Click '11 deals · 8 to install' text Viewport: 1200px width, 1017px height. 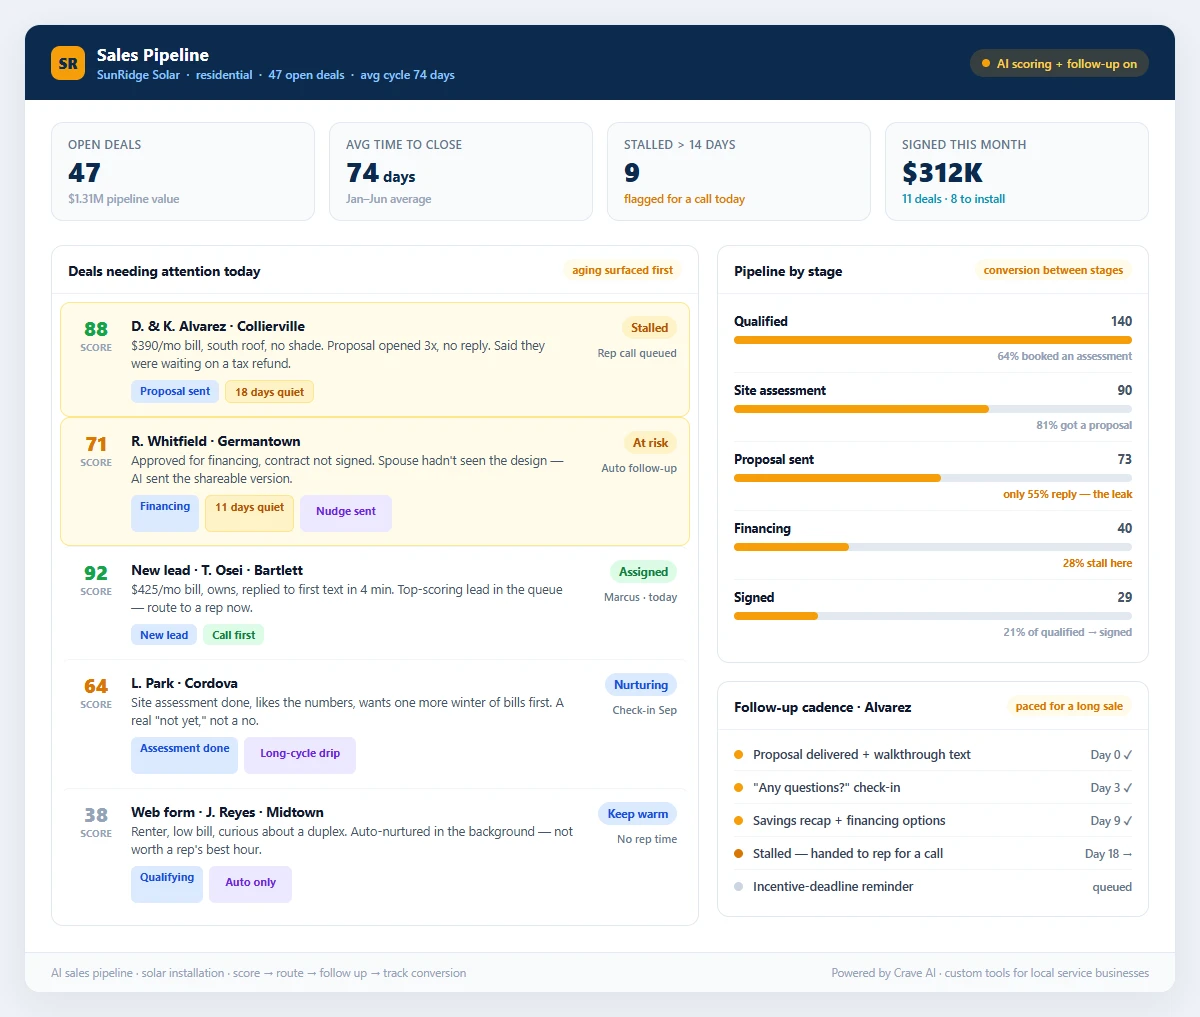coord(953,199)
